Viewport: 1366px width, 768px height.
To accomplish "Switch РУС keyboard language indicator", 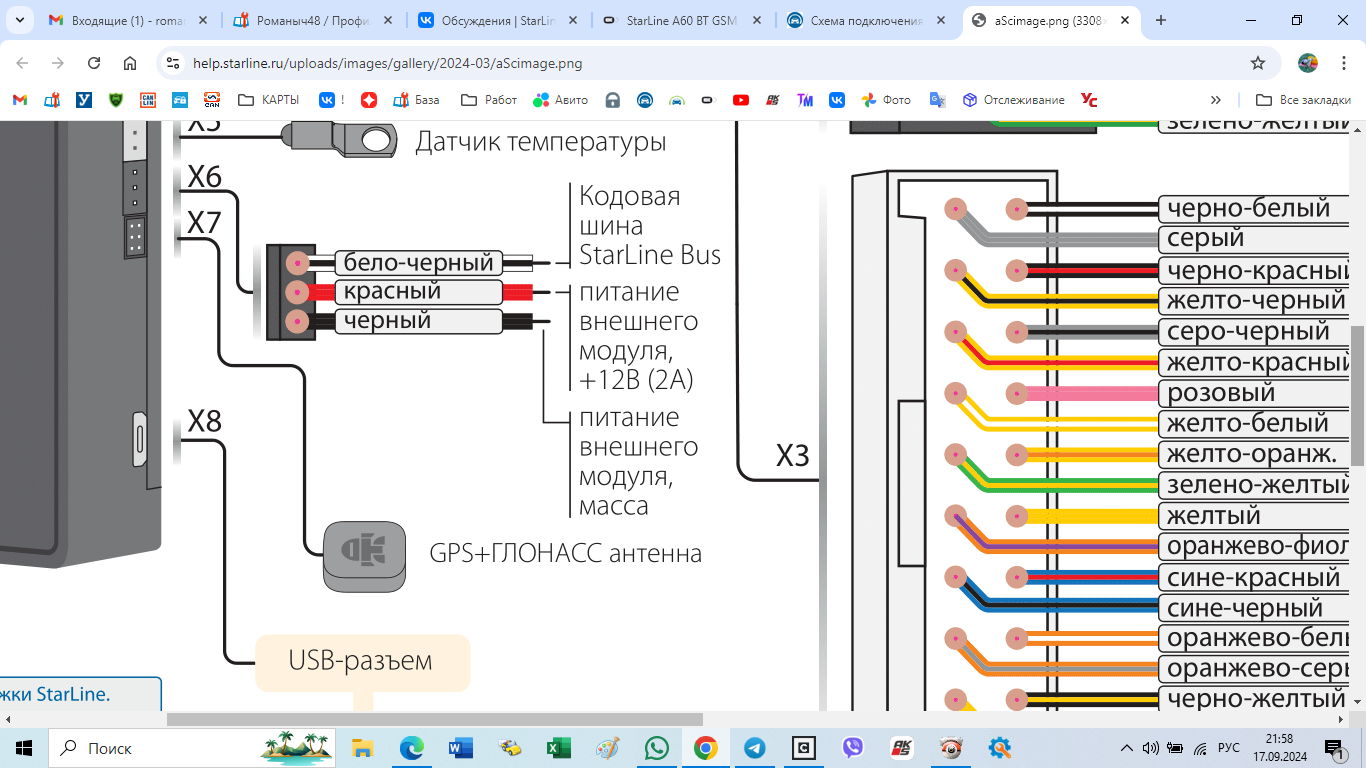I will [1228, 748].
